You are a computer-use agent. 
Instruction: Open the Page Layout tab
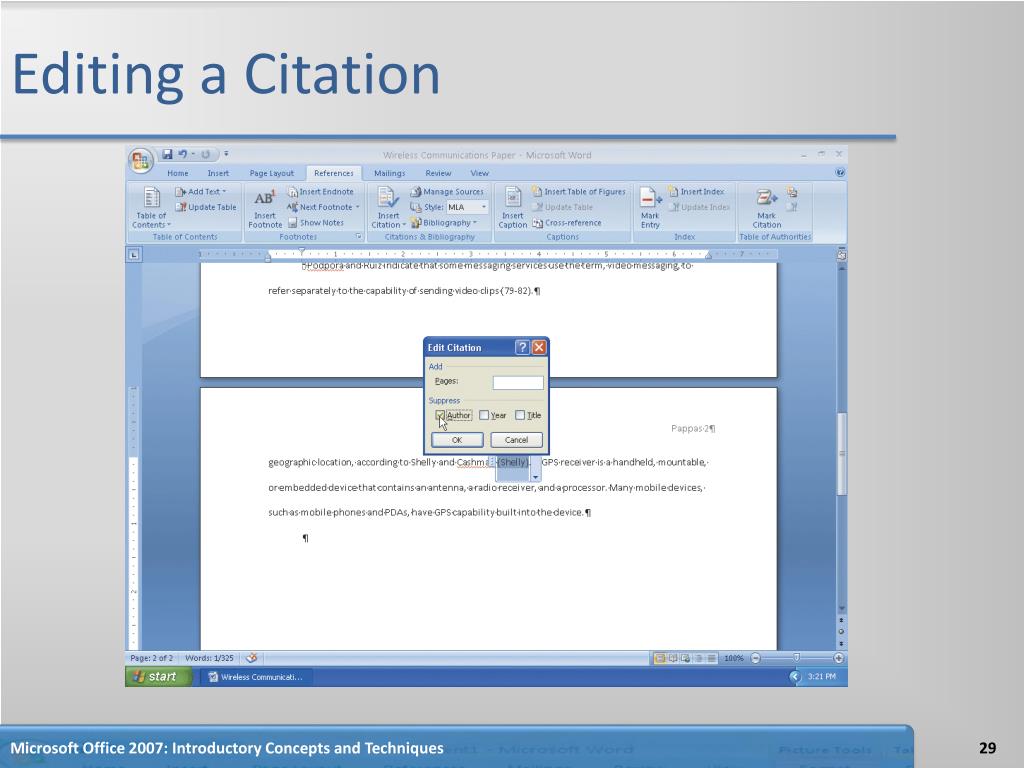click(272, 173)
